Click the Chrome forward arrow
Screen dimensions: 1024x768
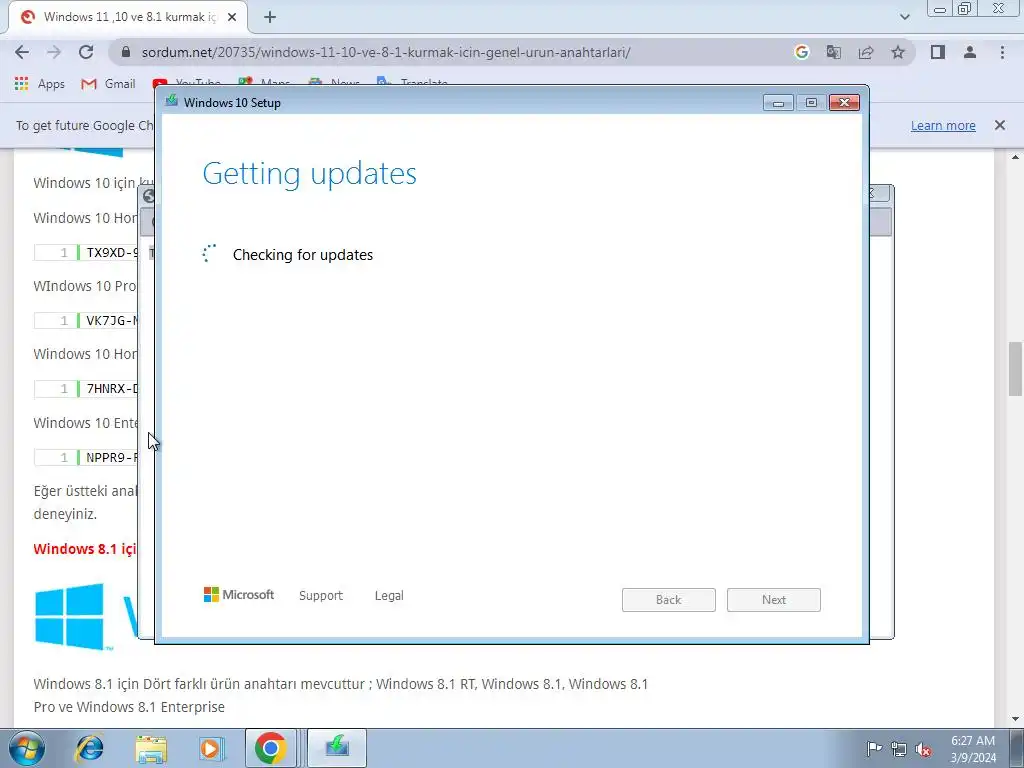click(x=54, y=52)
